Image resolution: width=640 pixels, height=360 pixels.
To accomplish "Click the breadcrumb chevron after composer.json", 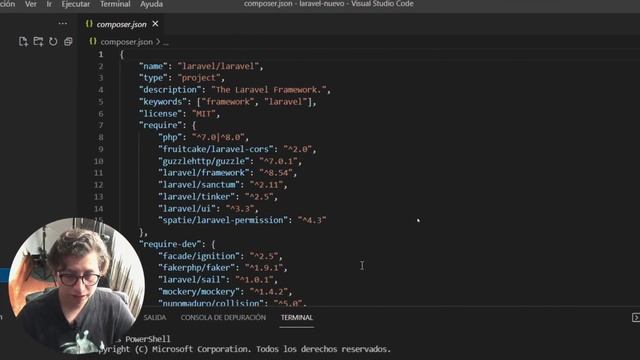I will point(158,42).
